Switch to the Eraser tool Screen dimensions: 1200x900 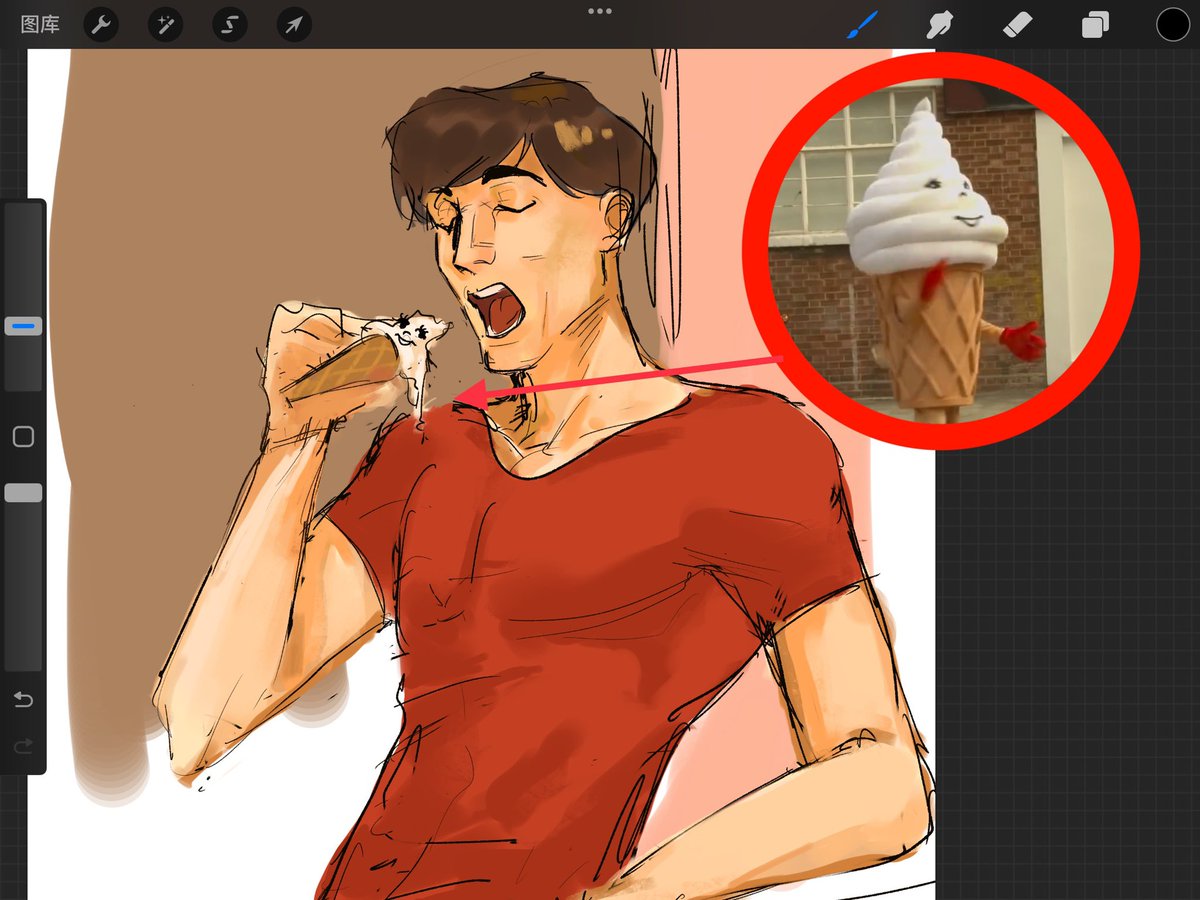[x=1017, y=24]
